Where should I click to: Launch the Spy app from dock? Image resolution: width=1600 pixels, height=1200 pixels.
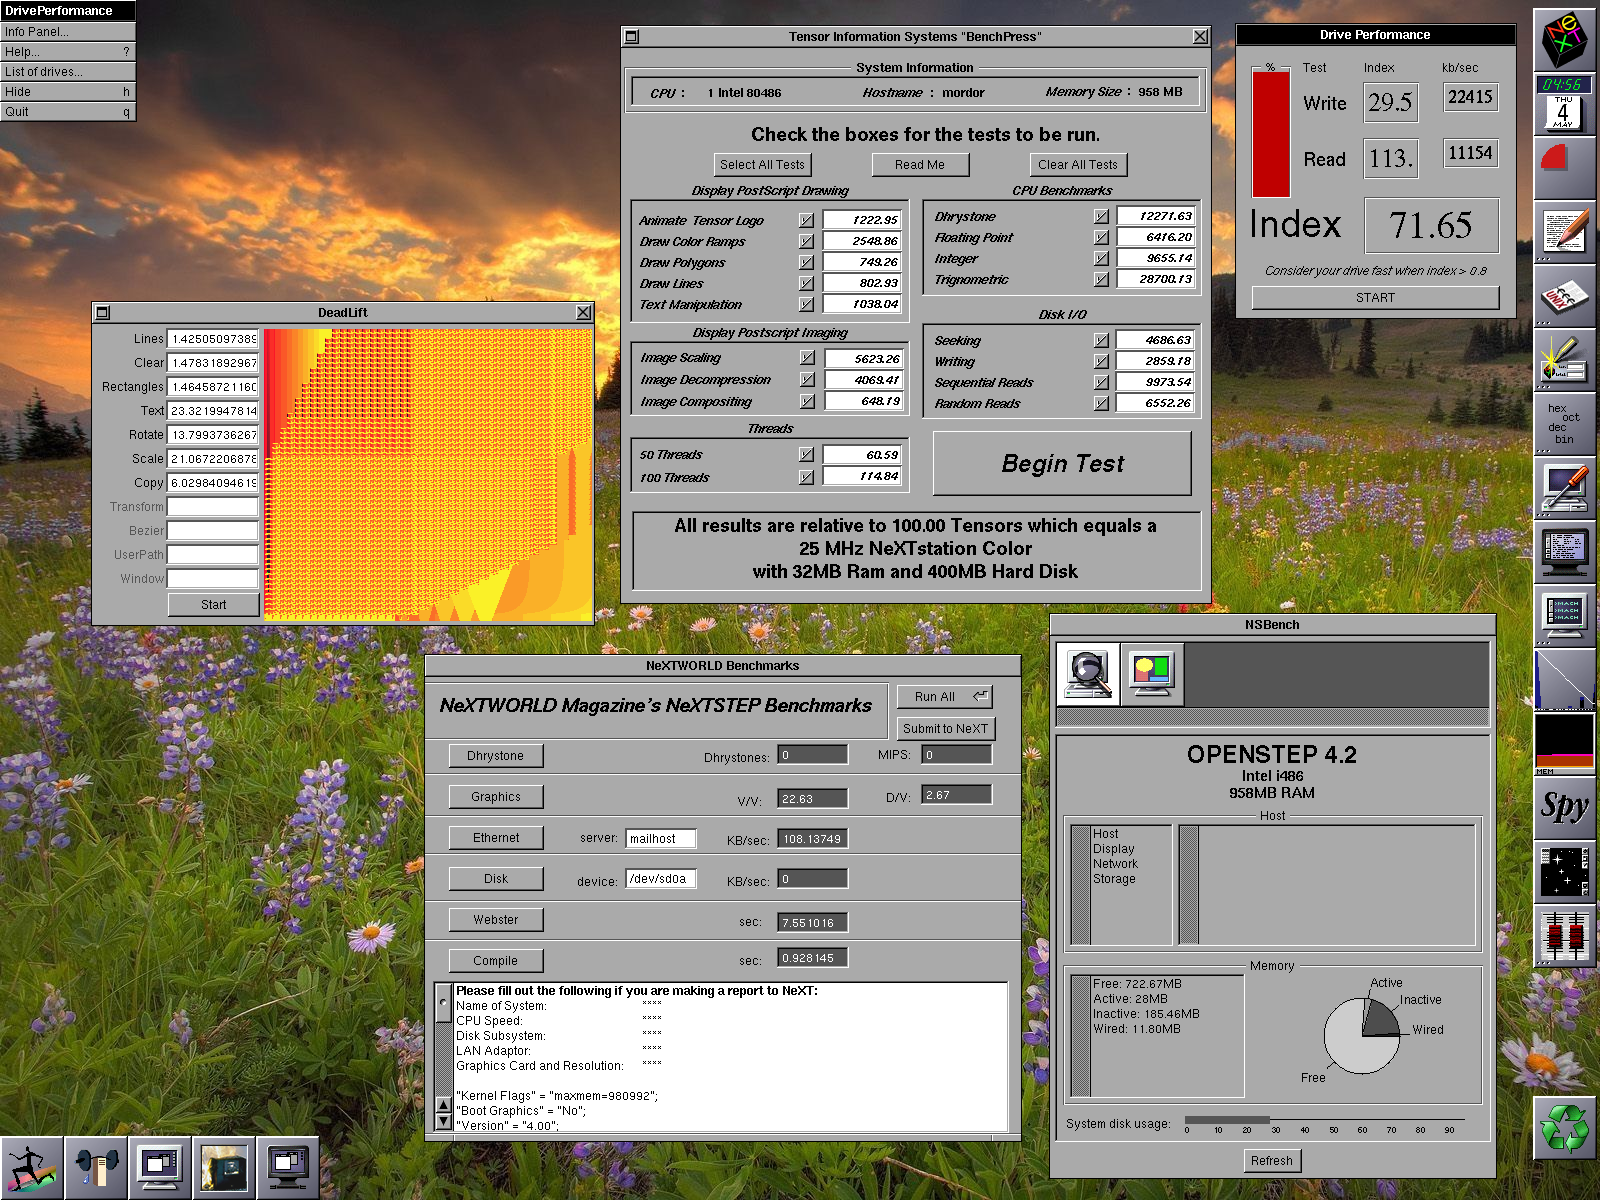pyautogui.click(x=1564, y=806)
